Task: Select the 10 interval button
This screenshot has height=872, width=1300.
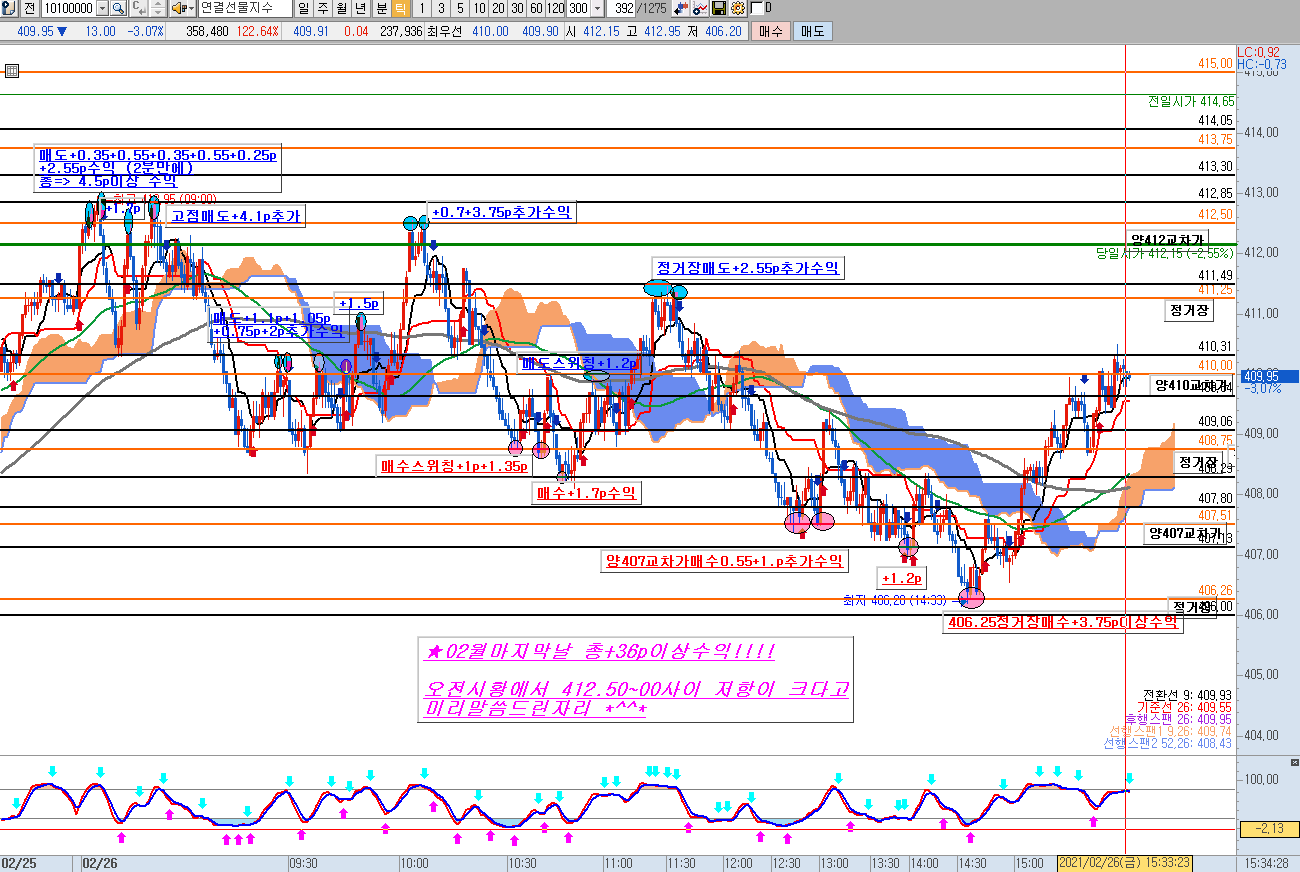Action: [480, 8]
